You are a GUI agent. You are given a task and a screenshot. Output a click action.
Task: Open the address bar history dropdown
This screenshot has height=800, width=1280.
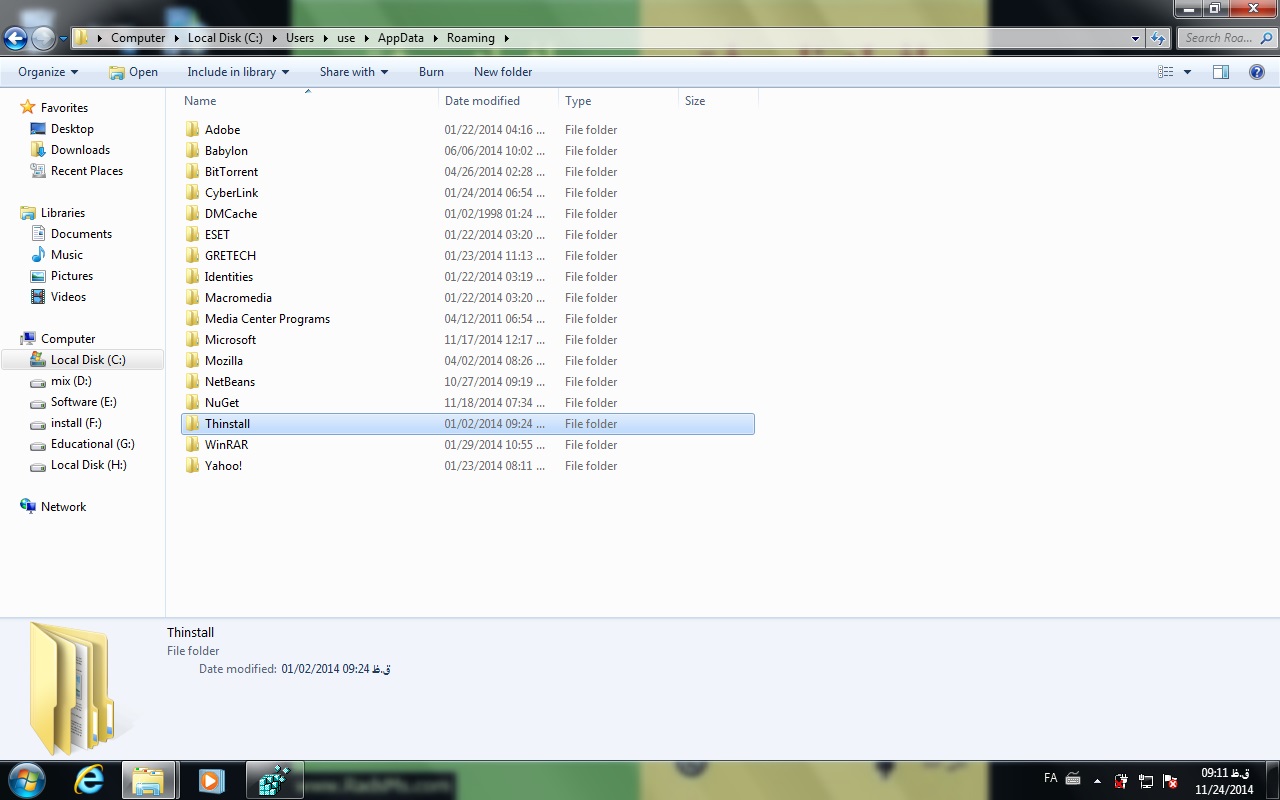pyautogui.click(x=1135, y=38)
